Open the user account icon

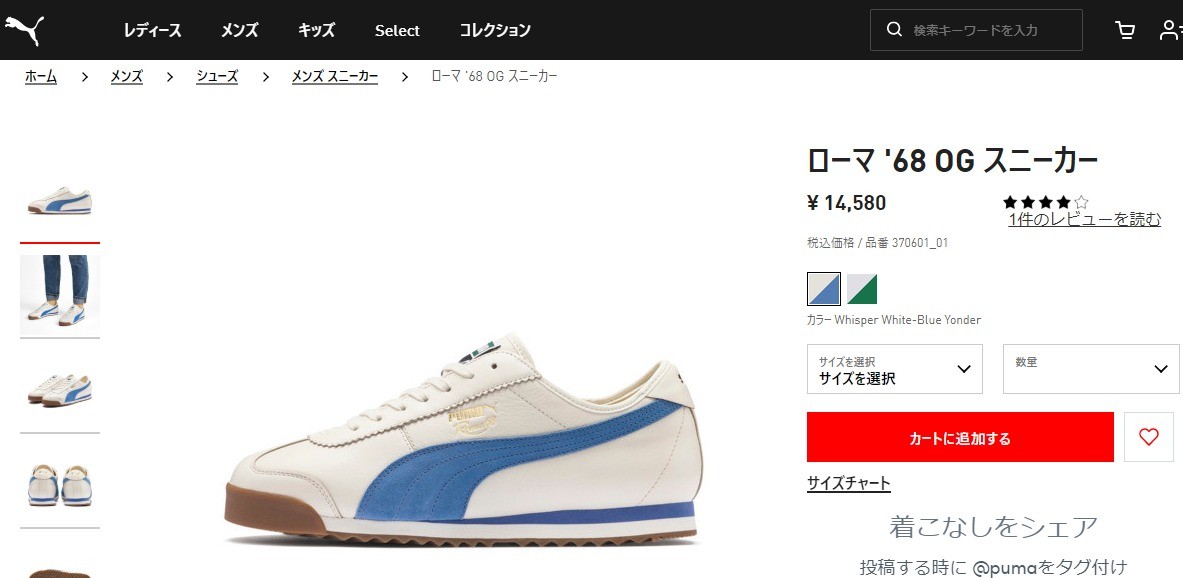(1168, 29)
